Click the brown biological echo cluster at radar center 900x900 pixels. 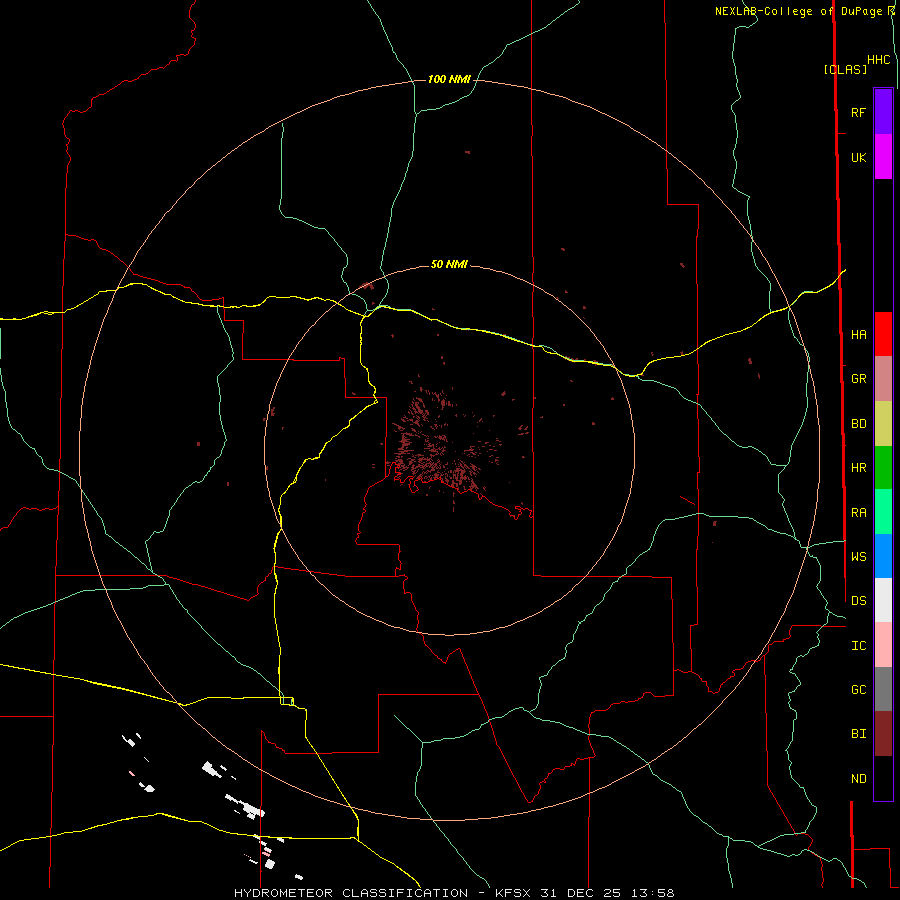(442, 442)
